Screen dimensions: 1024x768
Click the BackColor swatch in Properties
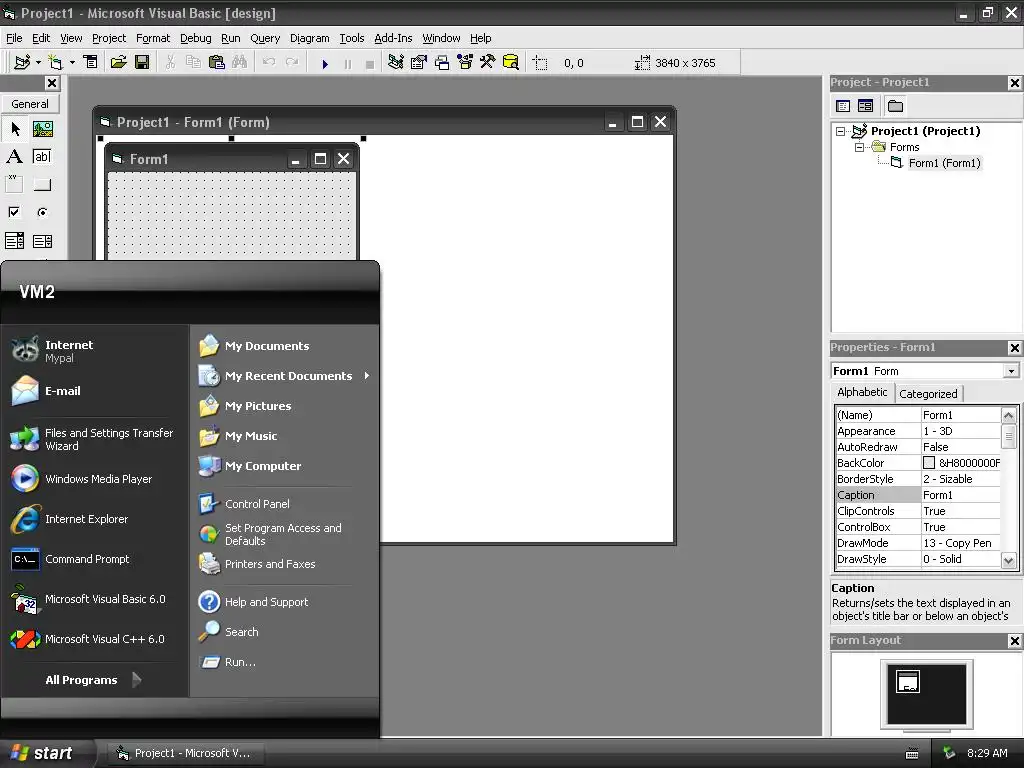coord(928,463)
